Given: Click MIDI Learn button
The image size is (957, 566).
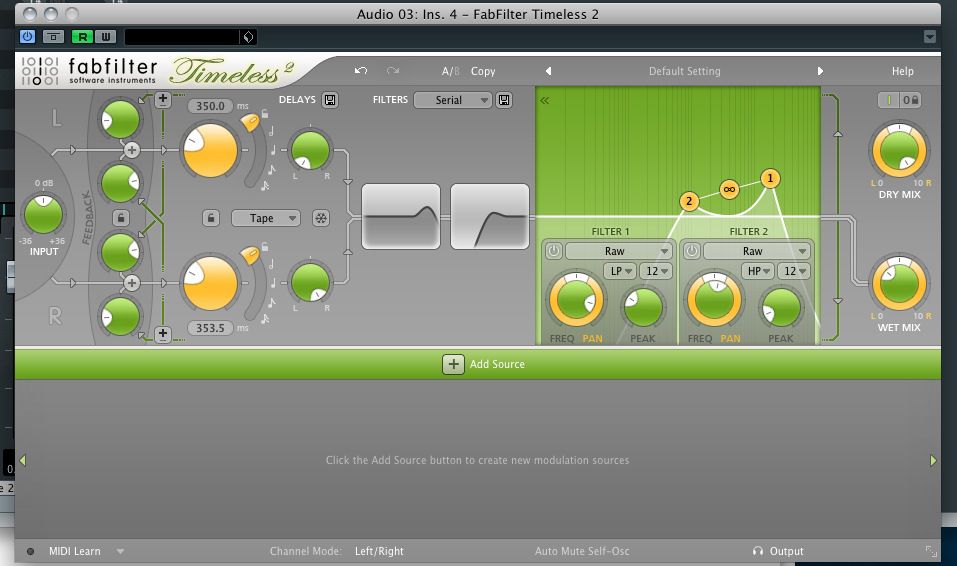Looking at the screenshot, I should click(74, 551).
